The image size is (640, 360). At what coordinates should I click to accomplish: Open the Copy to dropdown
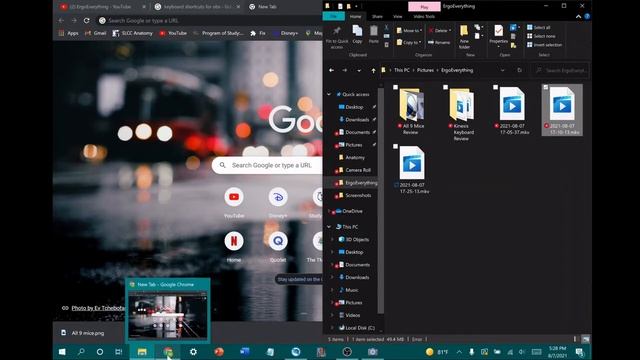click(409, 42)
